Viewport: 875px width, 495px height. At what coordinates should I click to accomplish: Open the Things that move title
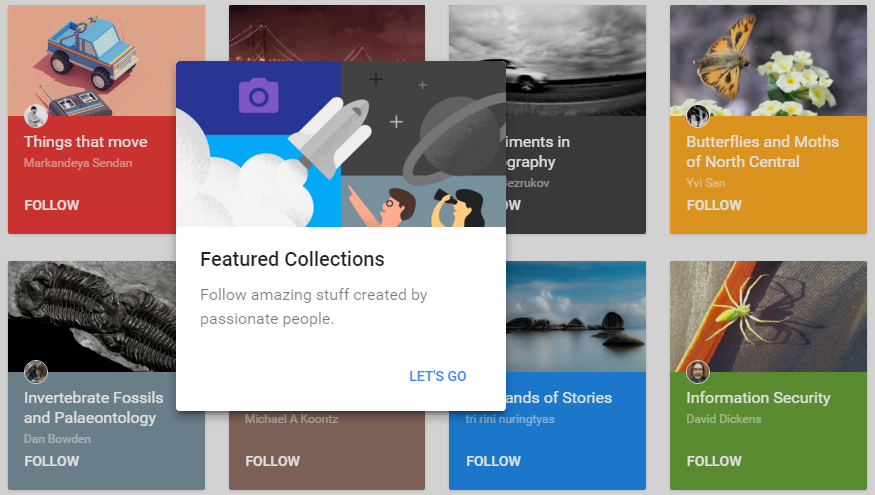(x=85, y=142)
